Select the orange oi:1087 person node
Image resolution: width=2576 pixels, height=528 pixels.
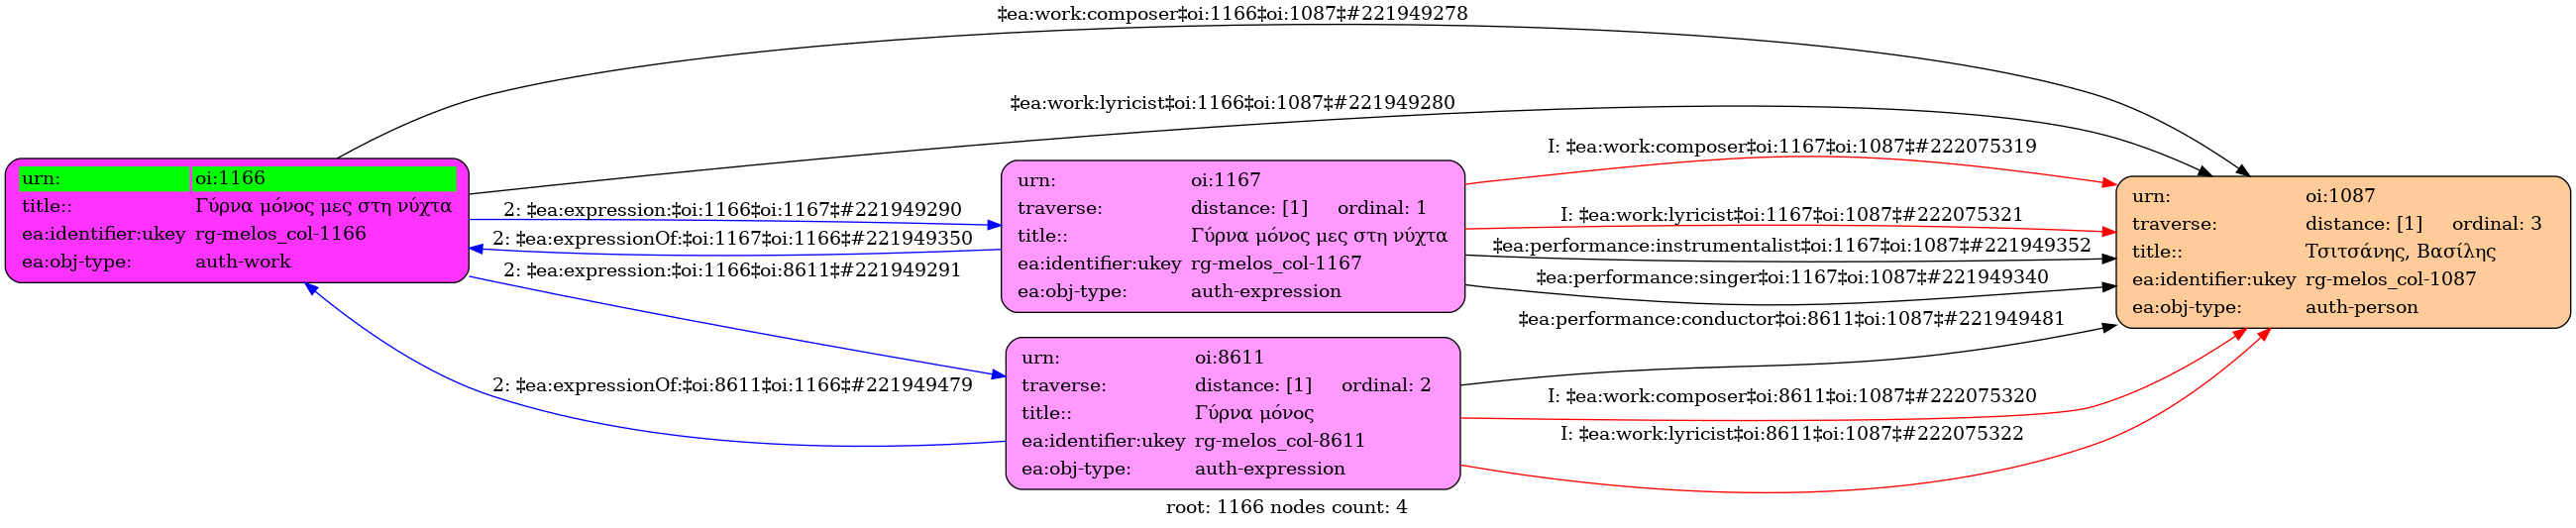pyautogui.click(x=2342, y=252)
